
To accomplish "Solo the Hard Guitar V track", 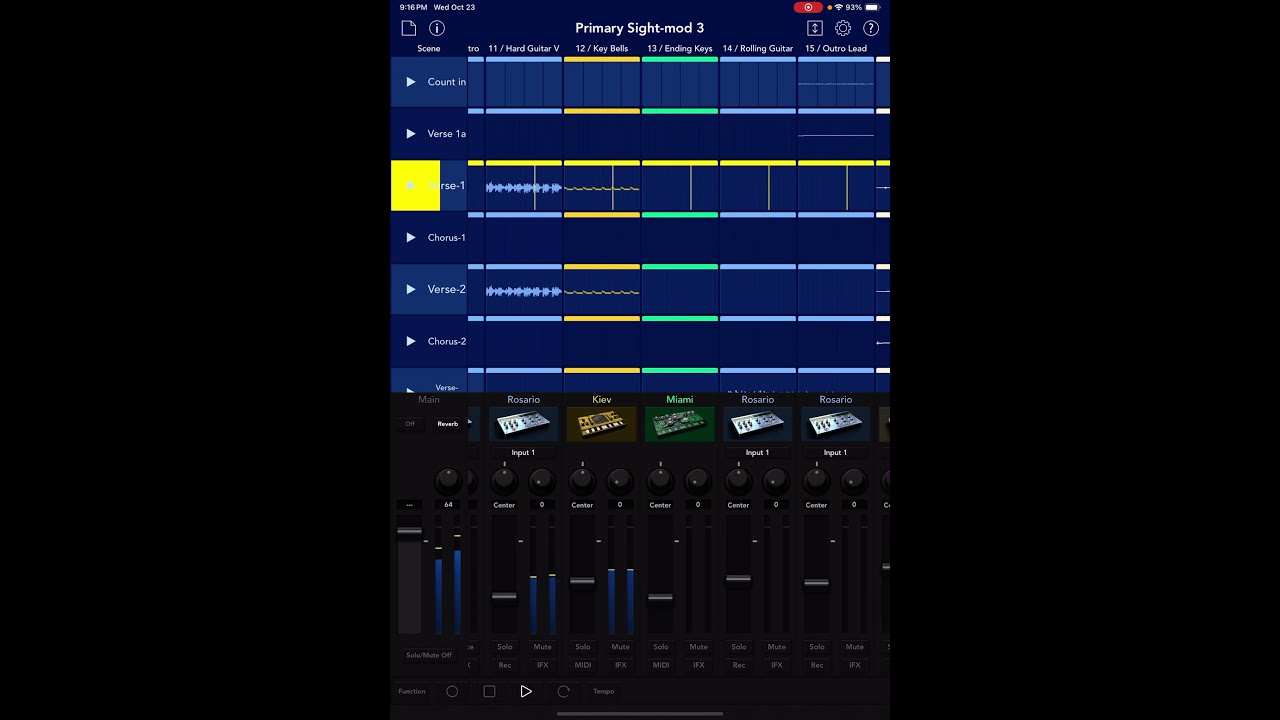I will (505, 647).
